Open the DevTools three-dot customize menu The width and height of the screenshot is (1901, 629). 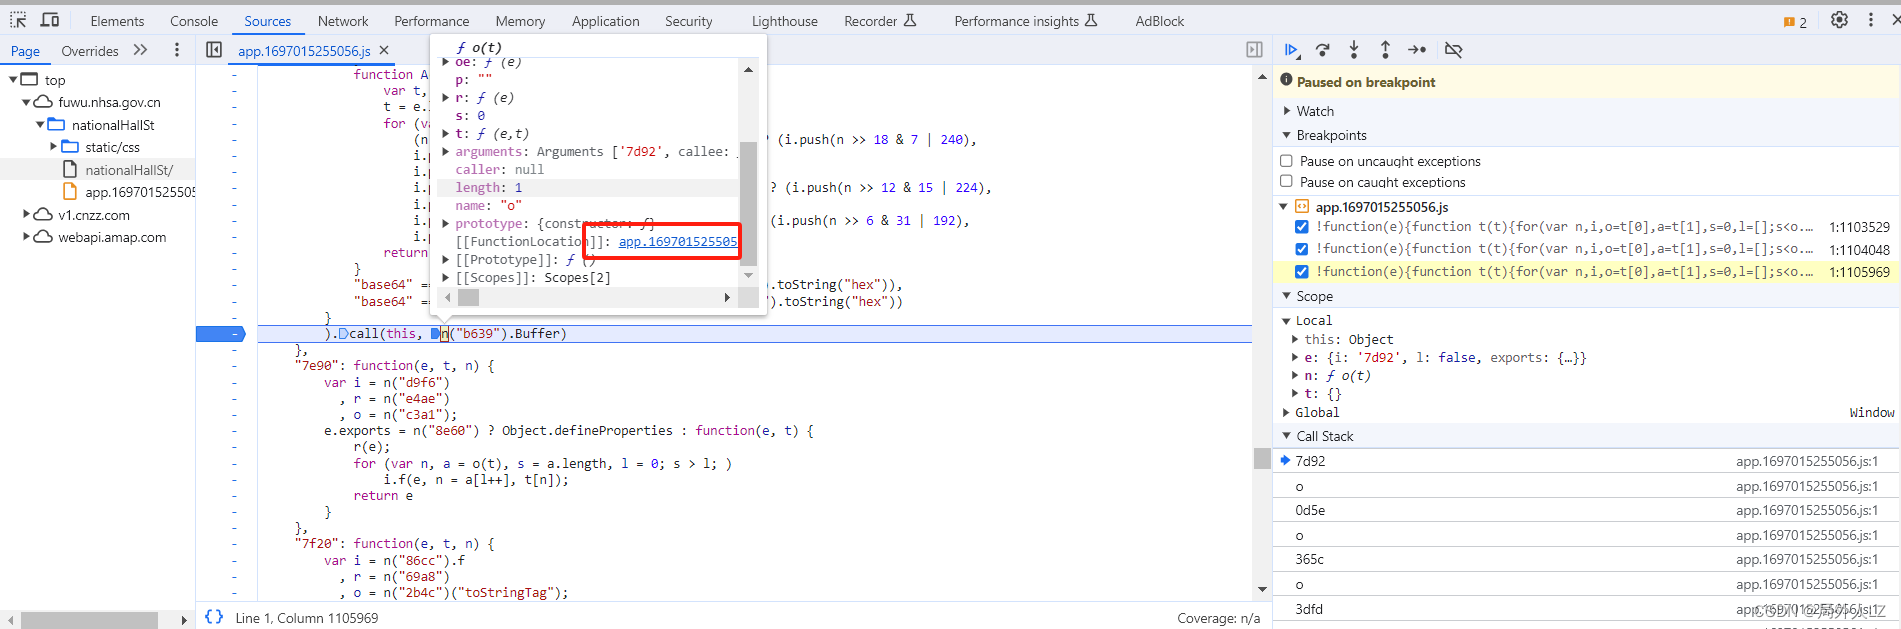tap(1871, 20)
